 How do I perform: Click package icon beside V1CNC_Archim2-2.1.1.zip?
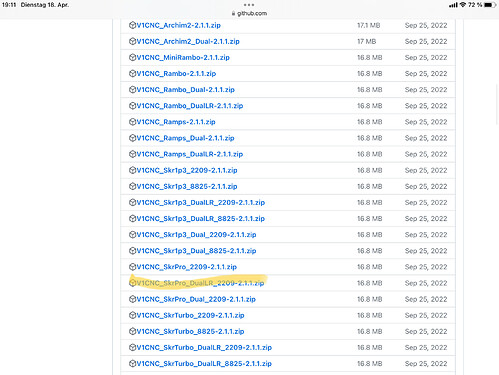132,25
